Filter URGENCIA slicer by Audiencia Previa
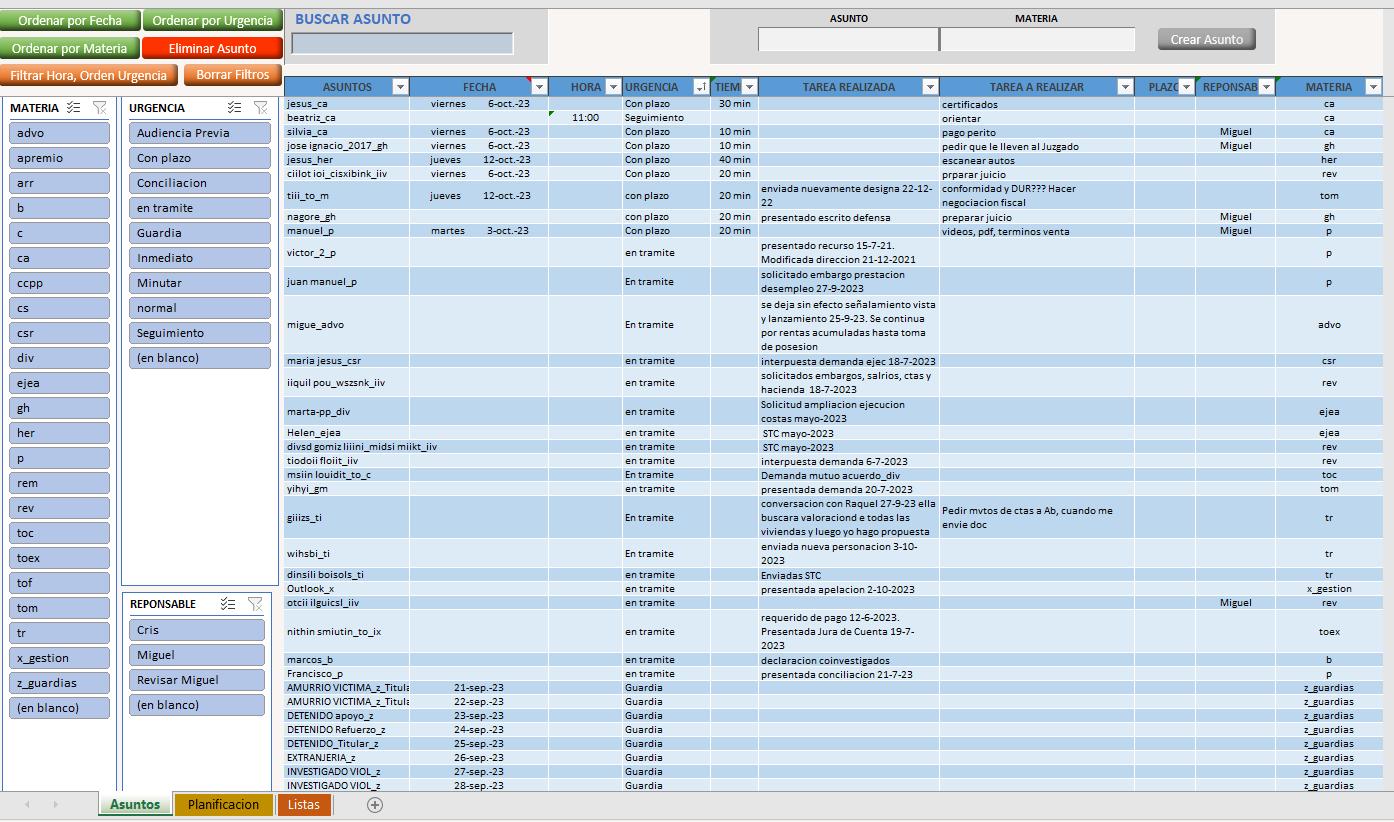 [200, 133]
